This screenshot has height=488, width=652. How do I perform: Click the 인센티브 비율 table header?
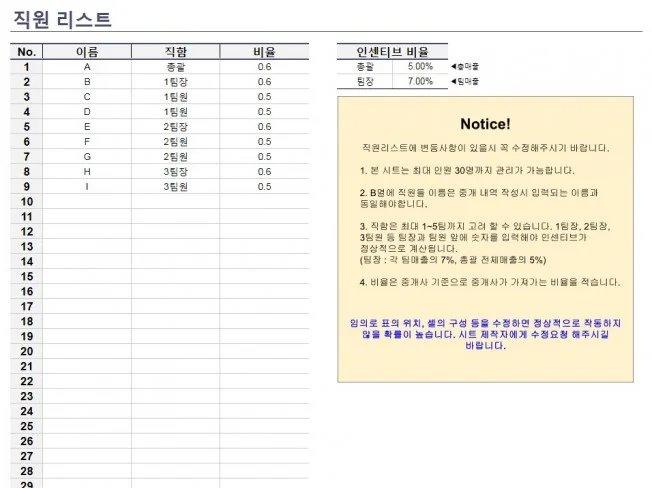point(392,52)
